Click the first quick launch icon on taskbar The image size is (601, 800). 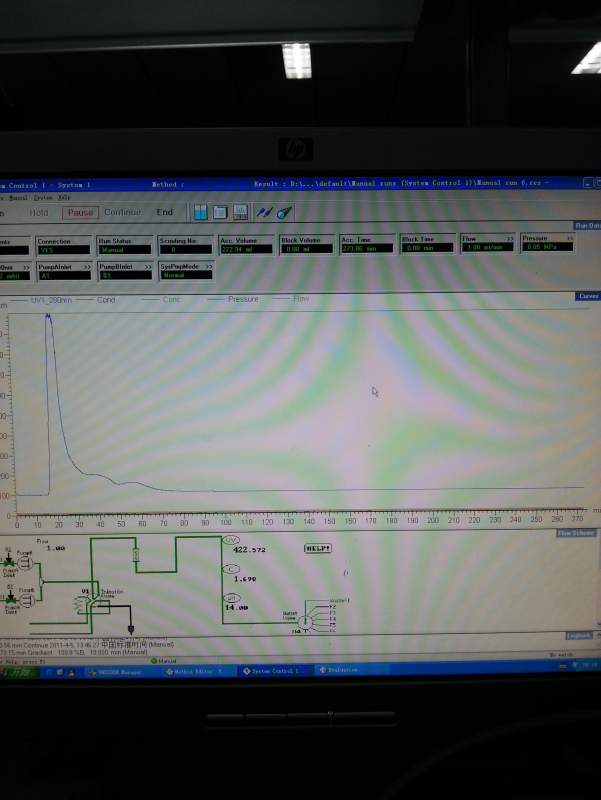point(49,672)
